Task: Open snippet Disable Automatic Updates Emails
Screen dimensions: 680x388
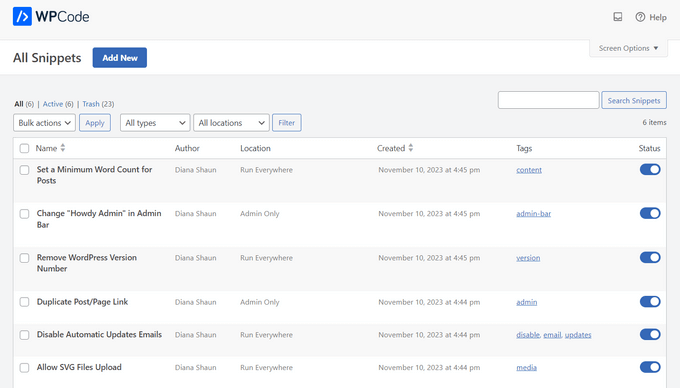Action: tap(99, 335)
